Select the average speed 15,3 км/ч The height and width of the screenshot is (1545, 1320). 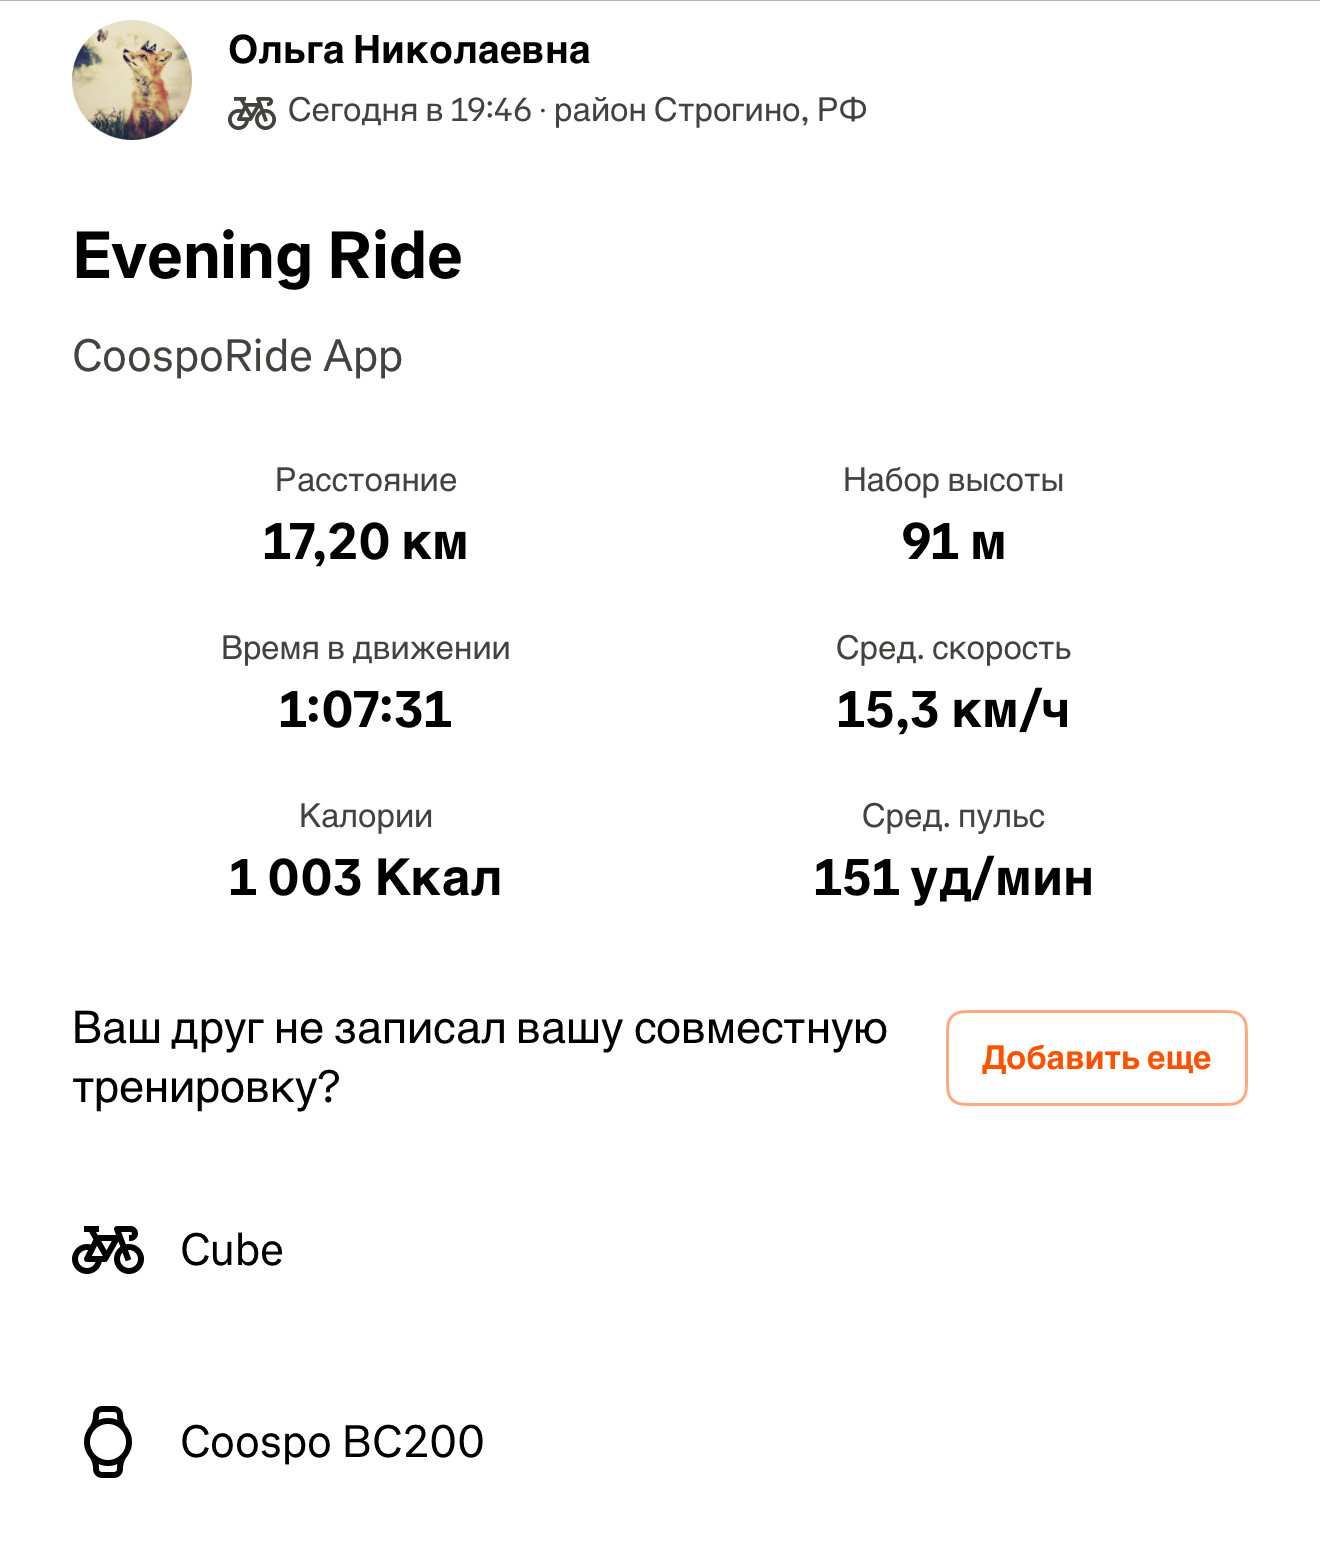pos(953,709)
